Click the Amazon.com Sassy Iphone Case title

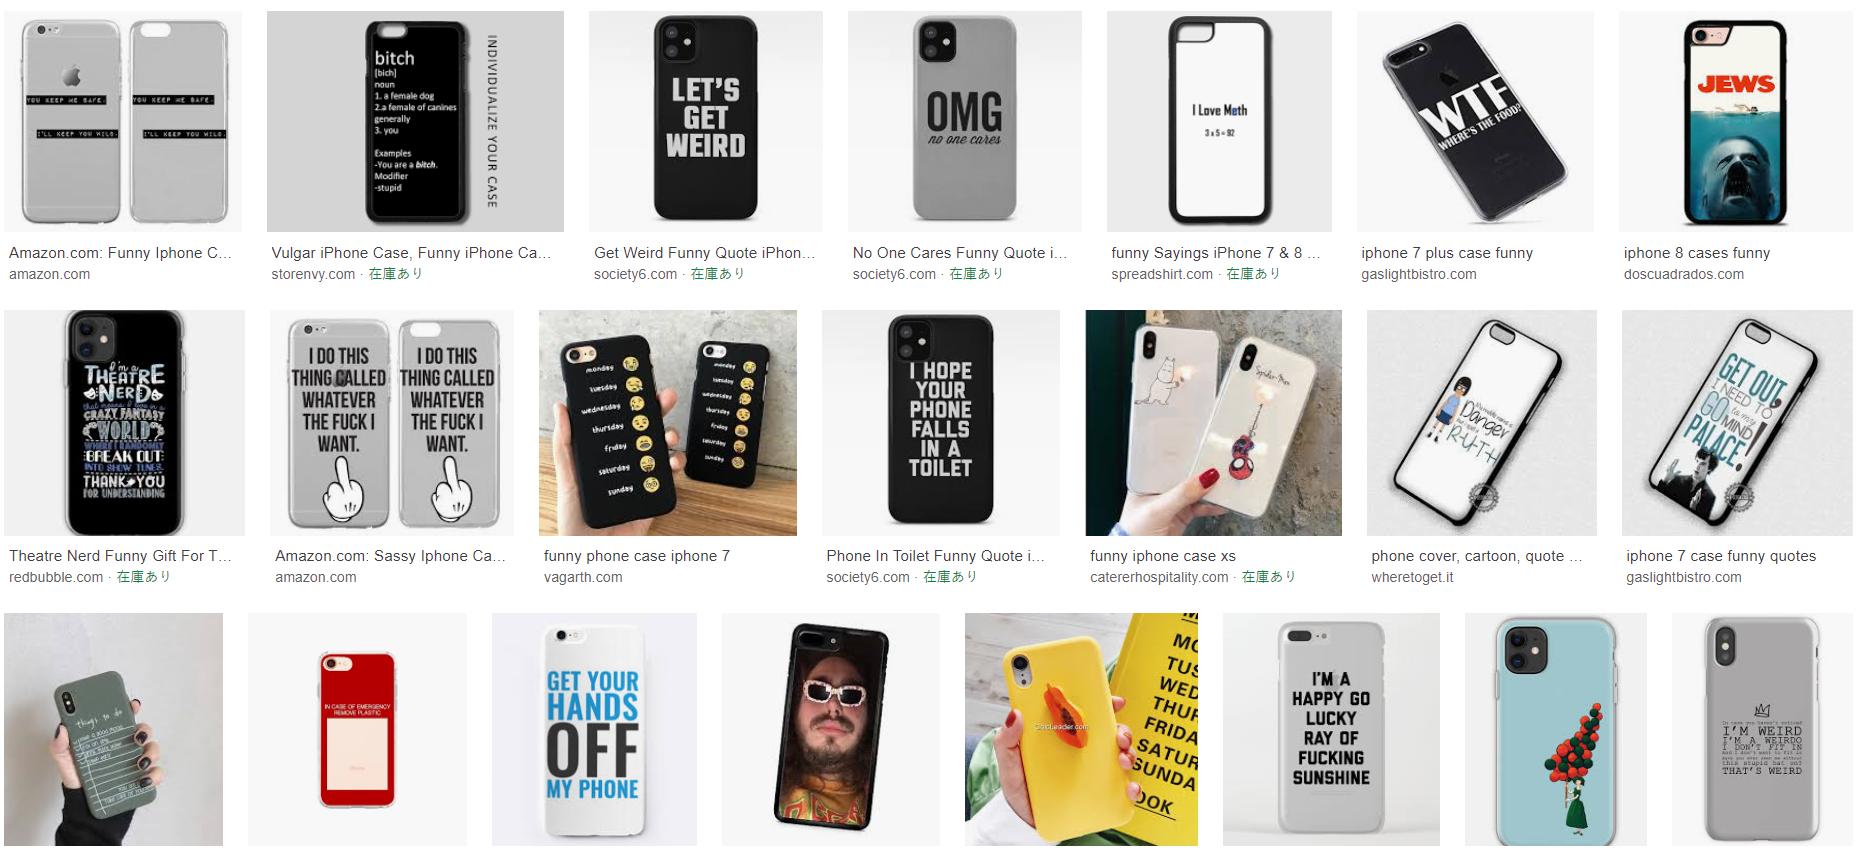390,556
